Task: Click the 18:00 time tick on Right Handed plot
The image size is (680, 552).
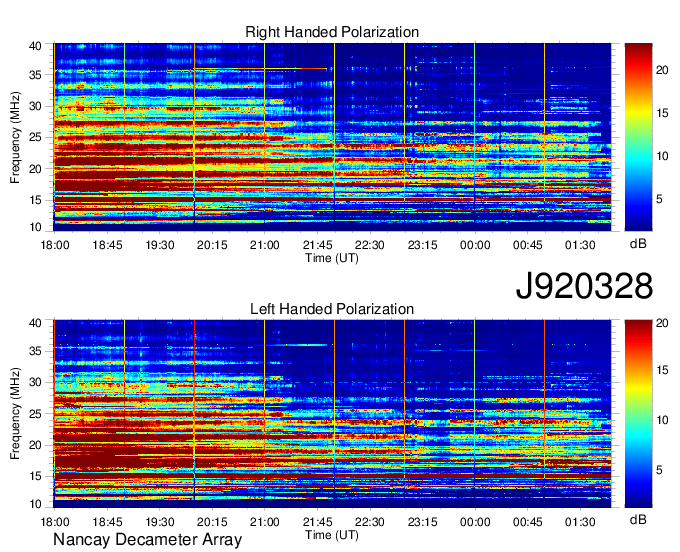Action: 55,245
